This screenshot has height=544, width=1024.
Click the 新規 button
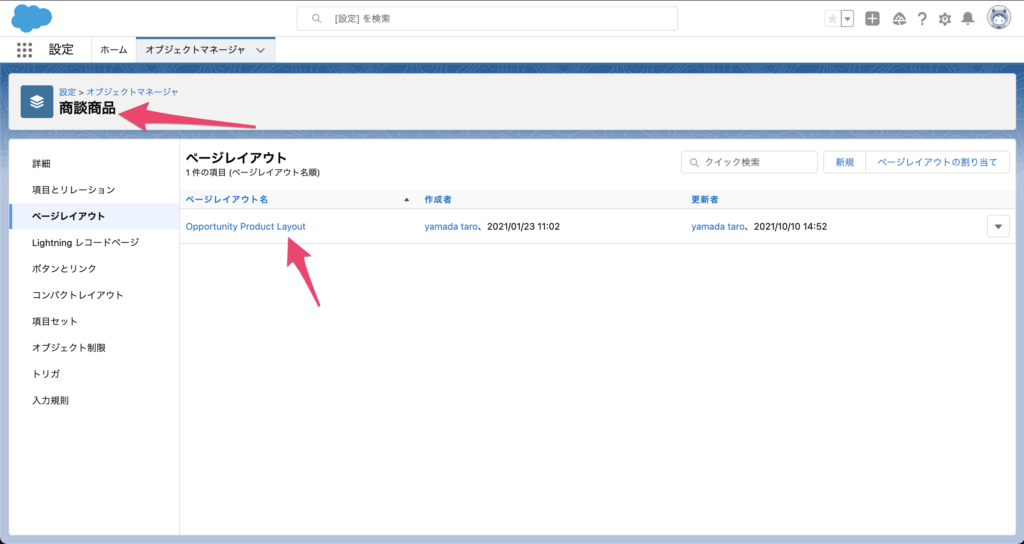pos(844,162)
